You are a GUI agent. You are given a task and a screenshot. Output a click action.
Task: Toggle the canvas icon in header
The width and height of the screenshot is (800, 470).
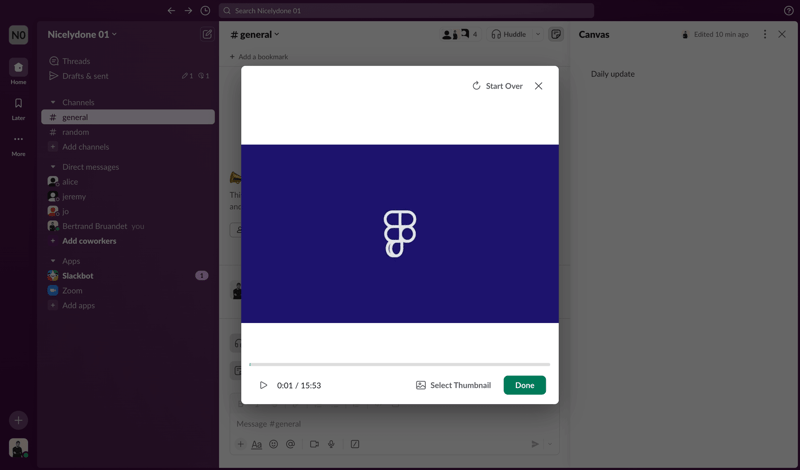pyautogui.click(x=556, y=34)
